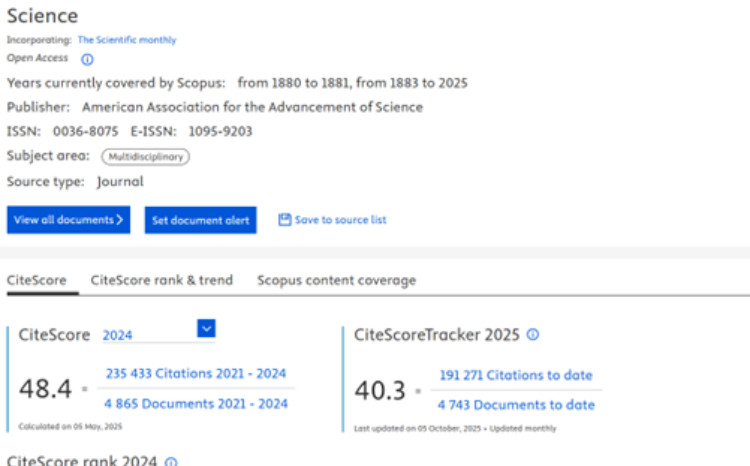750x466 pixels.
Task: Open the 4 865 Documents 2021 - 2024 link
Action: (x=196, y=404)
